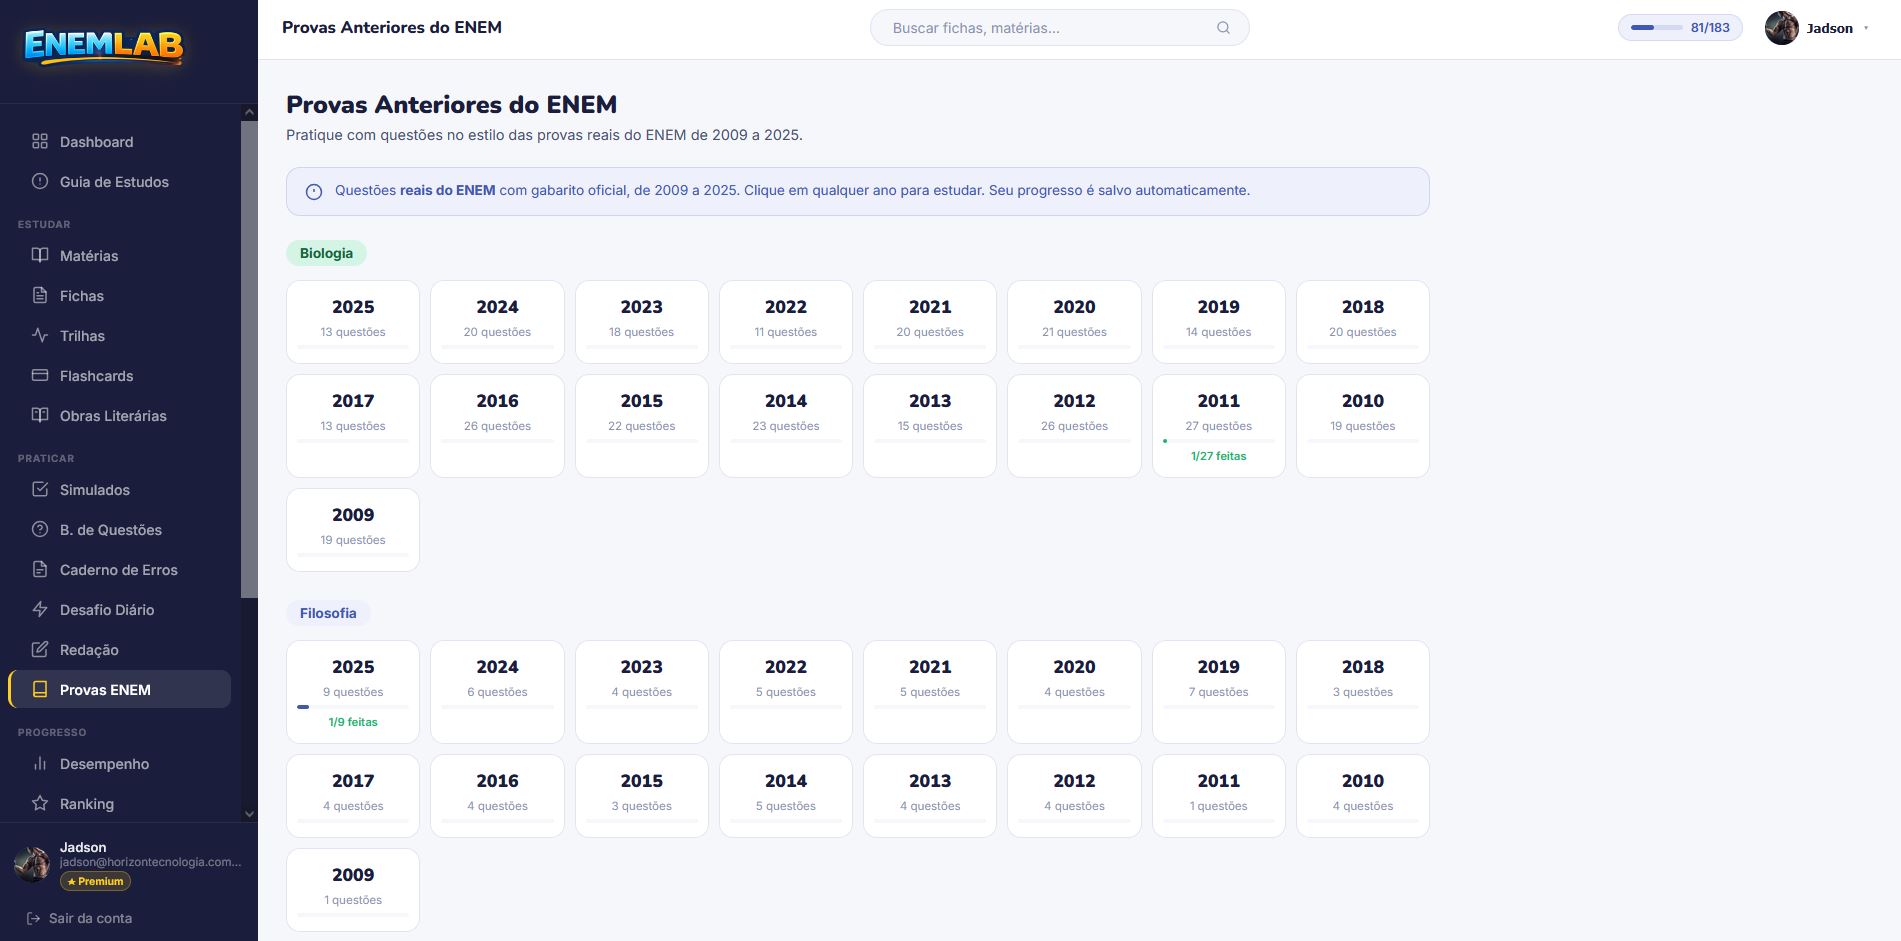Click the Filosofia 2025 progress bar
1901x941 pixels.
[353, 707]
